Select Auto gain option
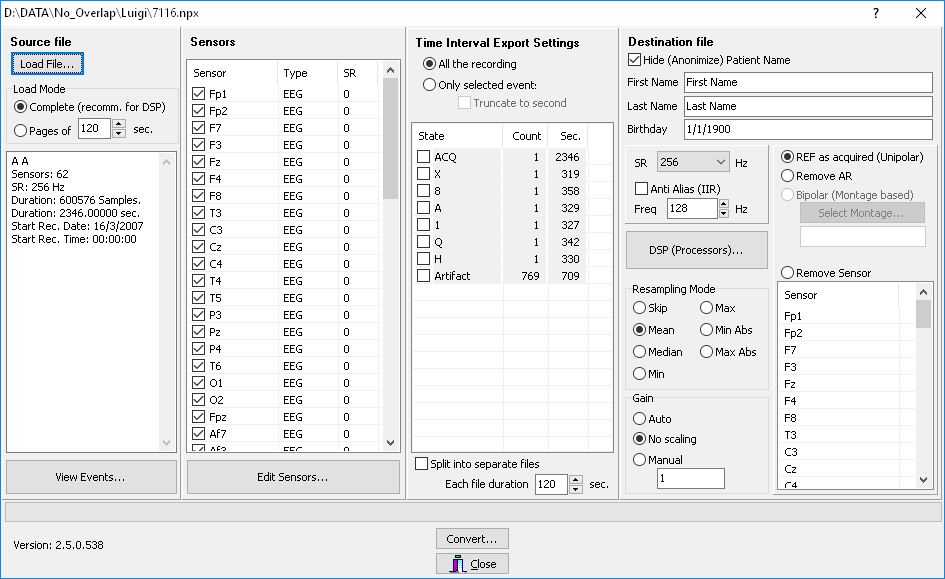Image resolution: width=945 pixels, height=579 pixels. pyautogui.click(x=640, y=419)
